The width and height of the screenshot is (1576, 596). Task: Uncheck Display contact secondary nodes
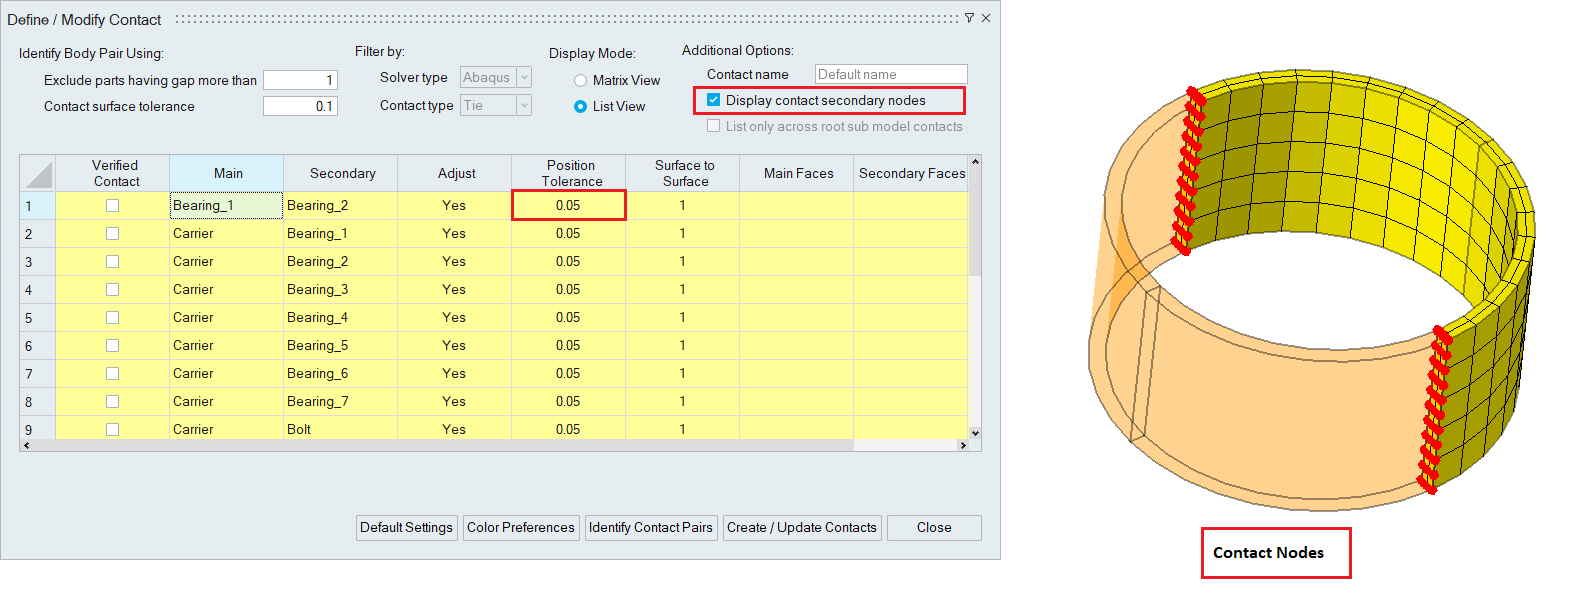click(x=713, y=100)
